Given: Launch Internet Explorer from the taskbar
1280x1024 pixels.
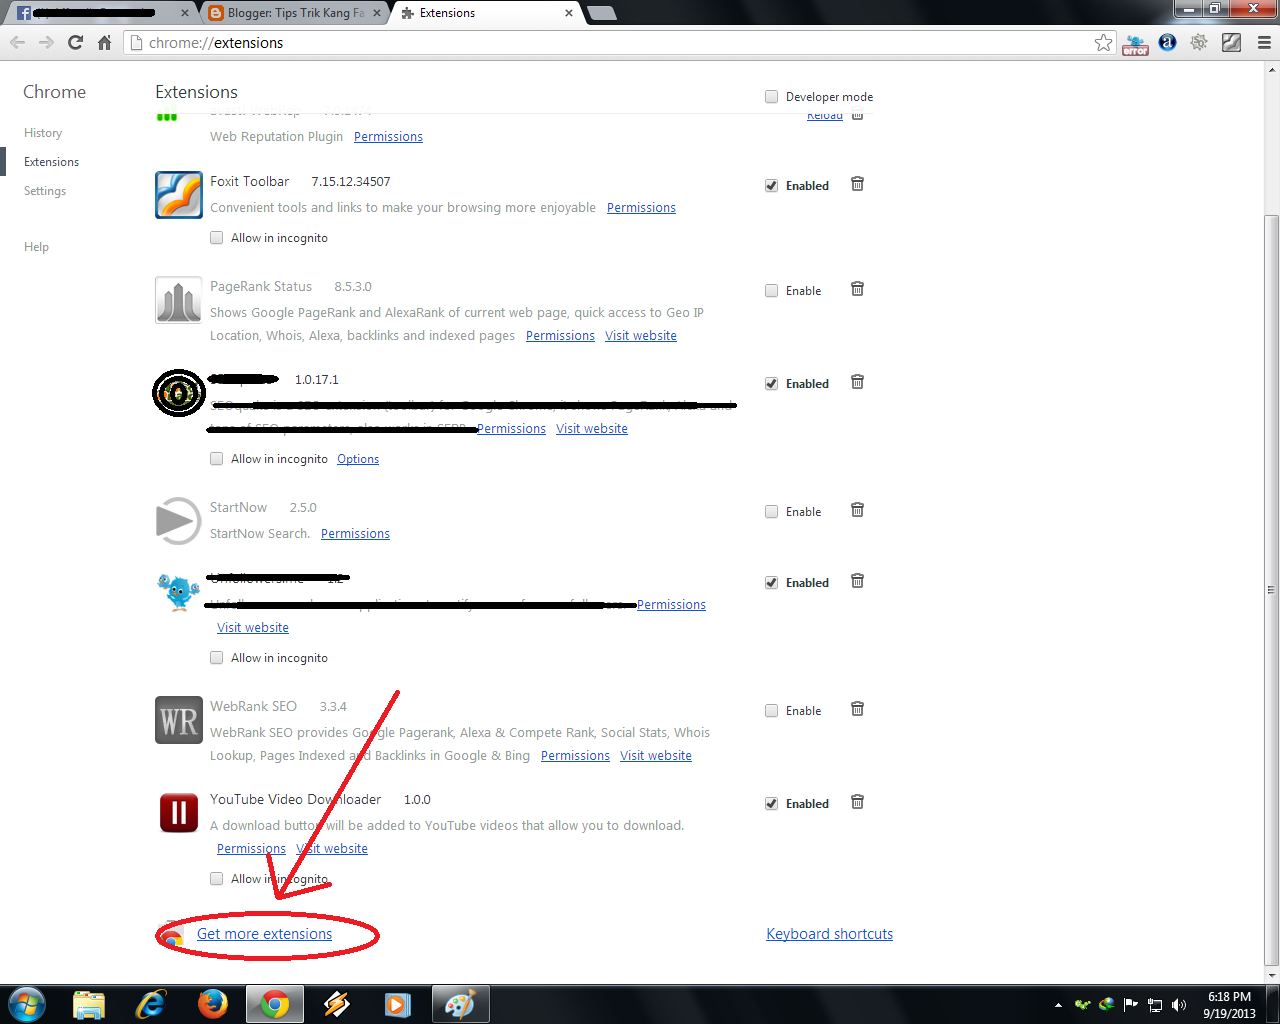Looking at the screenshot, I should [150, 1004].
